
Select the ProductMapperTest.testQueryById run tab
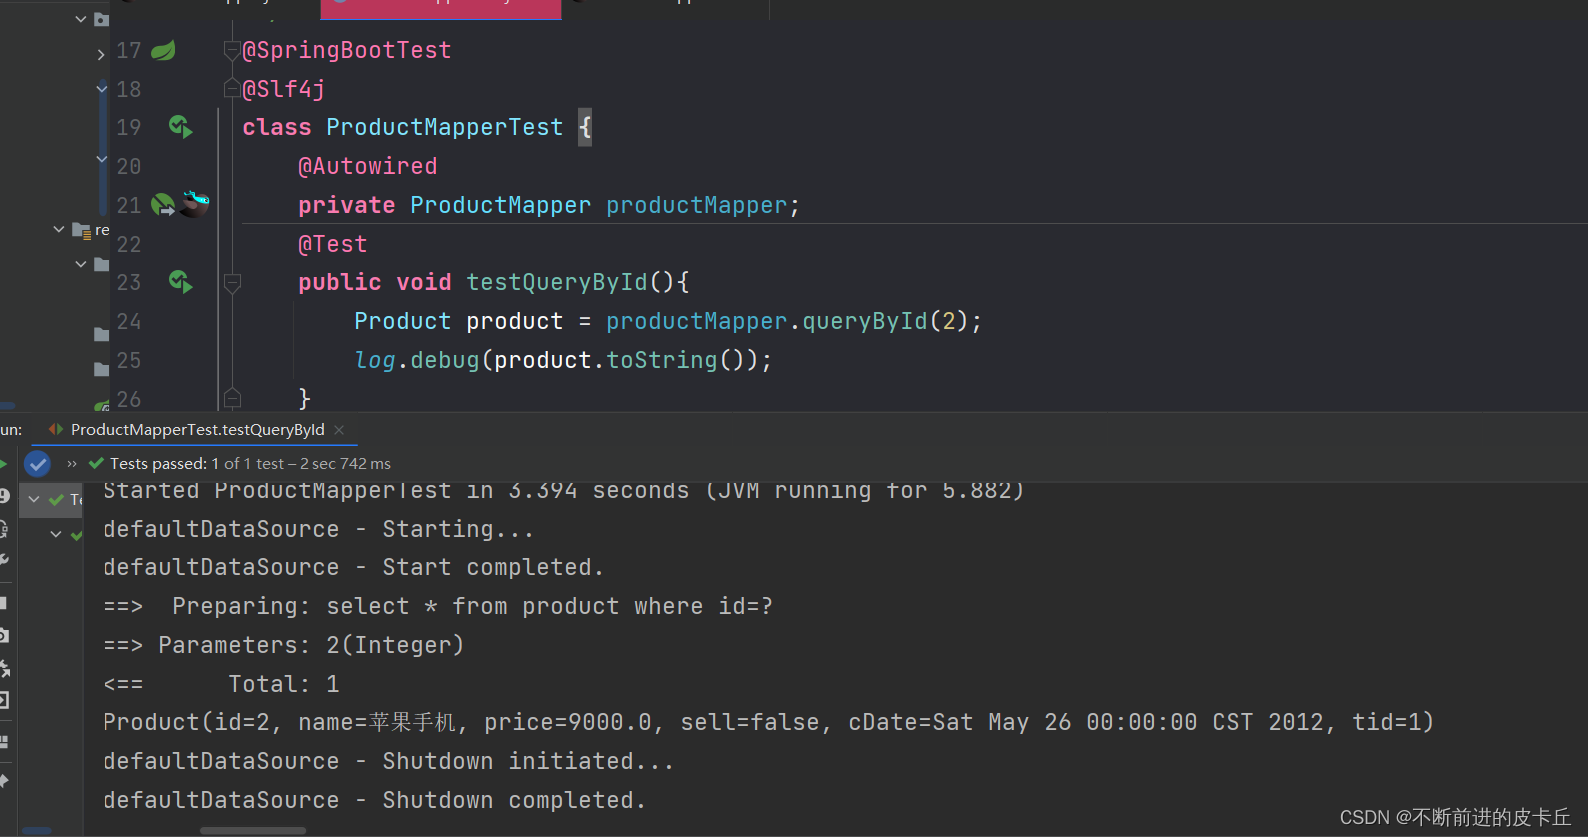[197, 429]
